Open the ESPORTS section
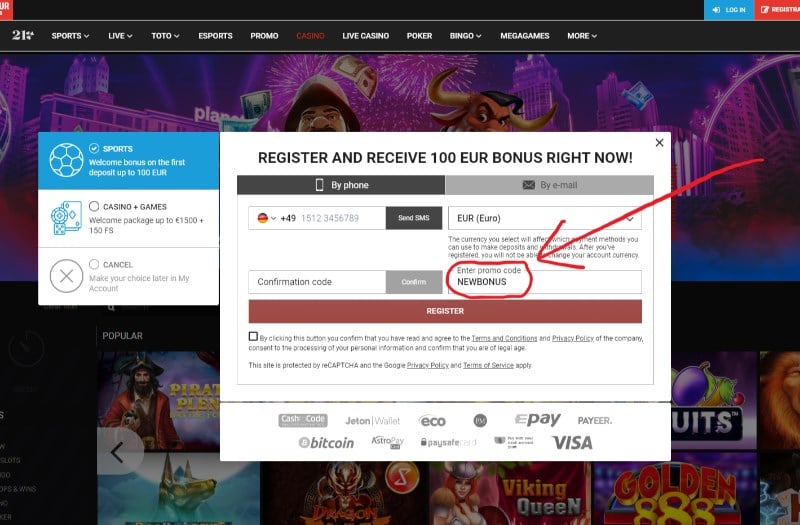The width and height of the screenshot is (800, 525). point(215,36)
